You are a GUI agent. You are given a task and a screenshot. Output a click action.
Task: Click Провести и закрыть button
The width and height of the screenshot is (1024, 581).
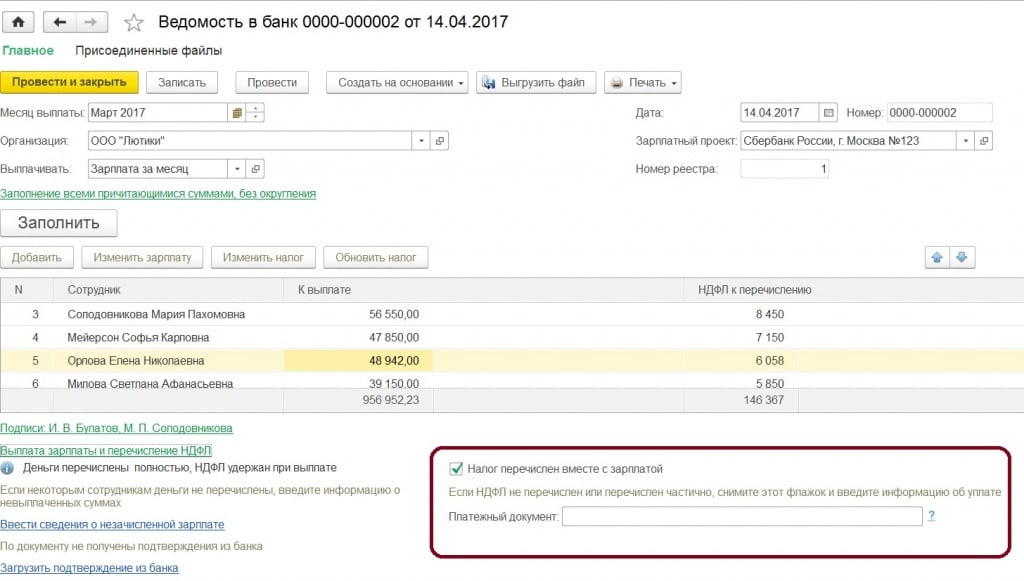69,82
